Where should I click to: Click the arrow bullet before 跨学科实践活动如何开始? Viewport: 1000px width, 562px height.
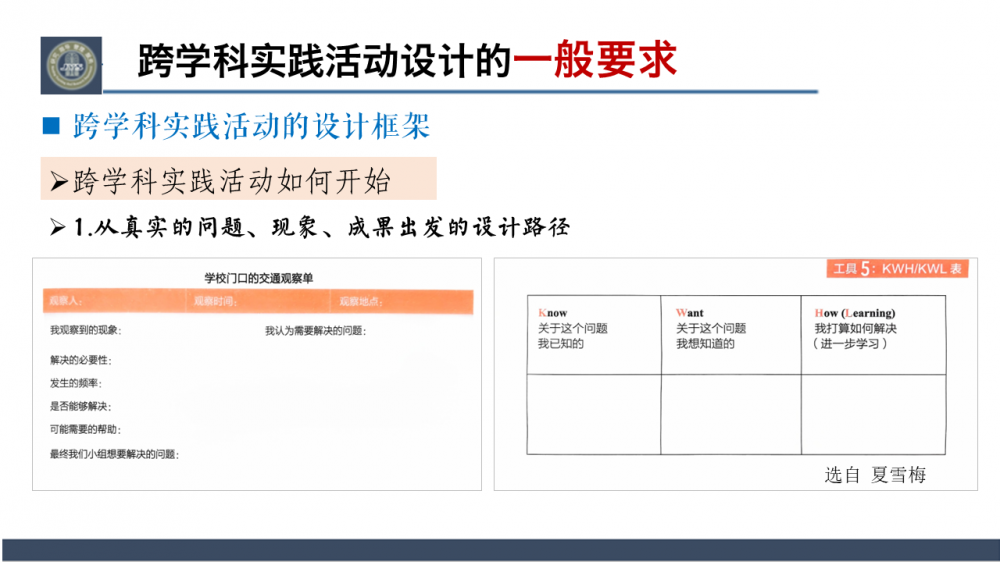pos(61,183)
